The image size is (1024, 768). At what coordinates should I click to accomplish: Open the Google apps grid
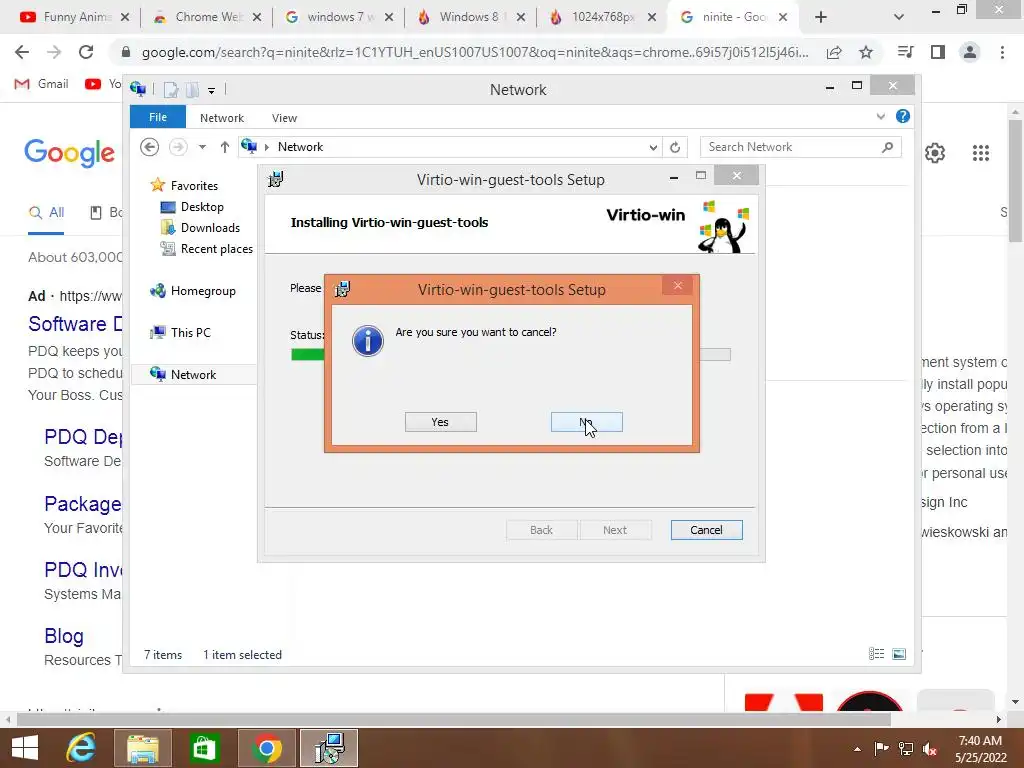click(x=980, y=153)
